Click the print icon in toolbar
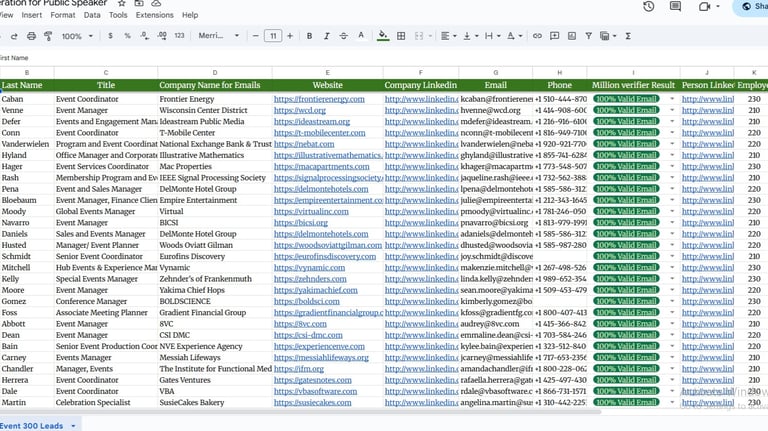768x431 pixels. click(x=31, y=36)
